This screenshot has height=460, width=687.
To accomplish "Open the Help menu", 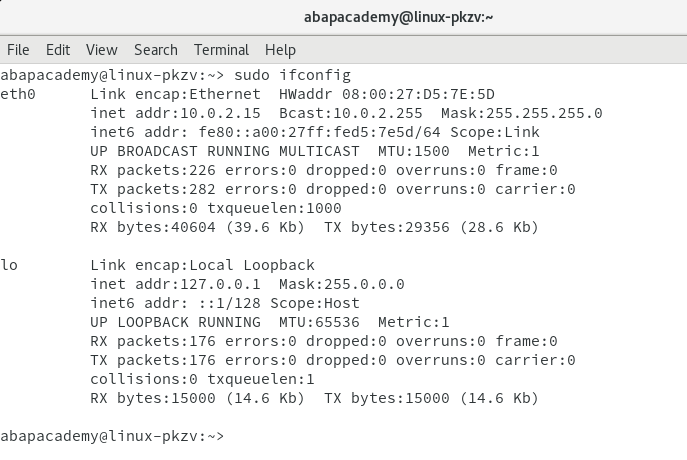I will click(280, 50).
